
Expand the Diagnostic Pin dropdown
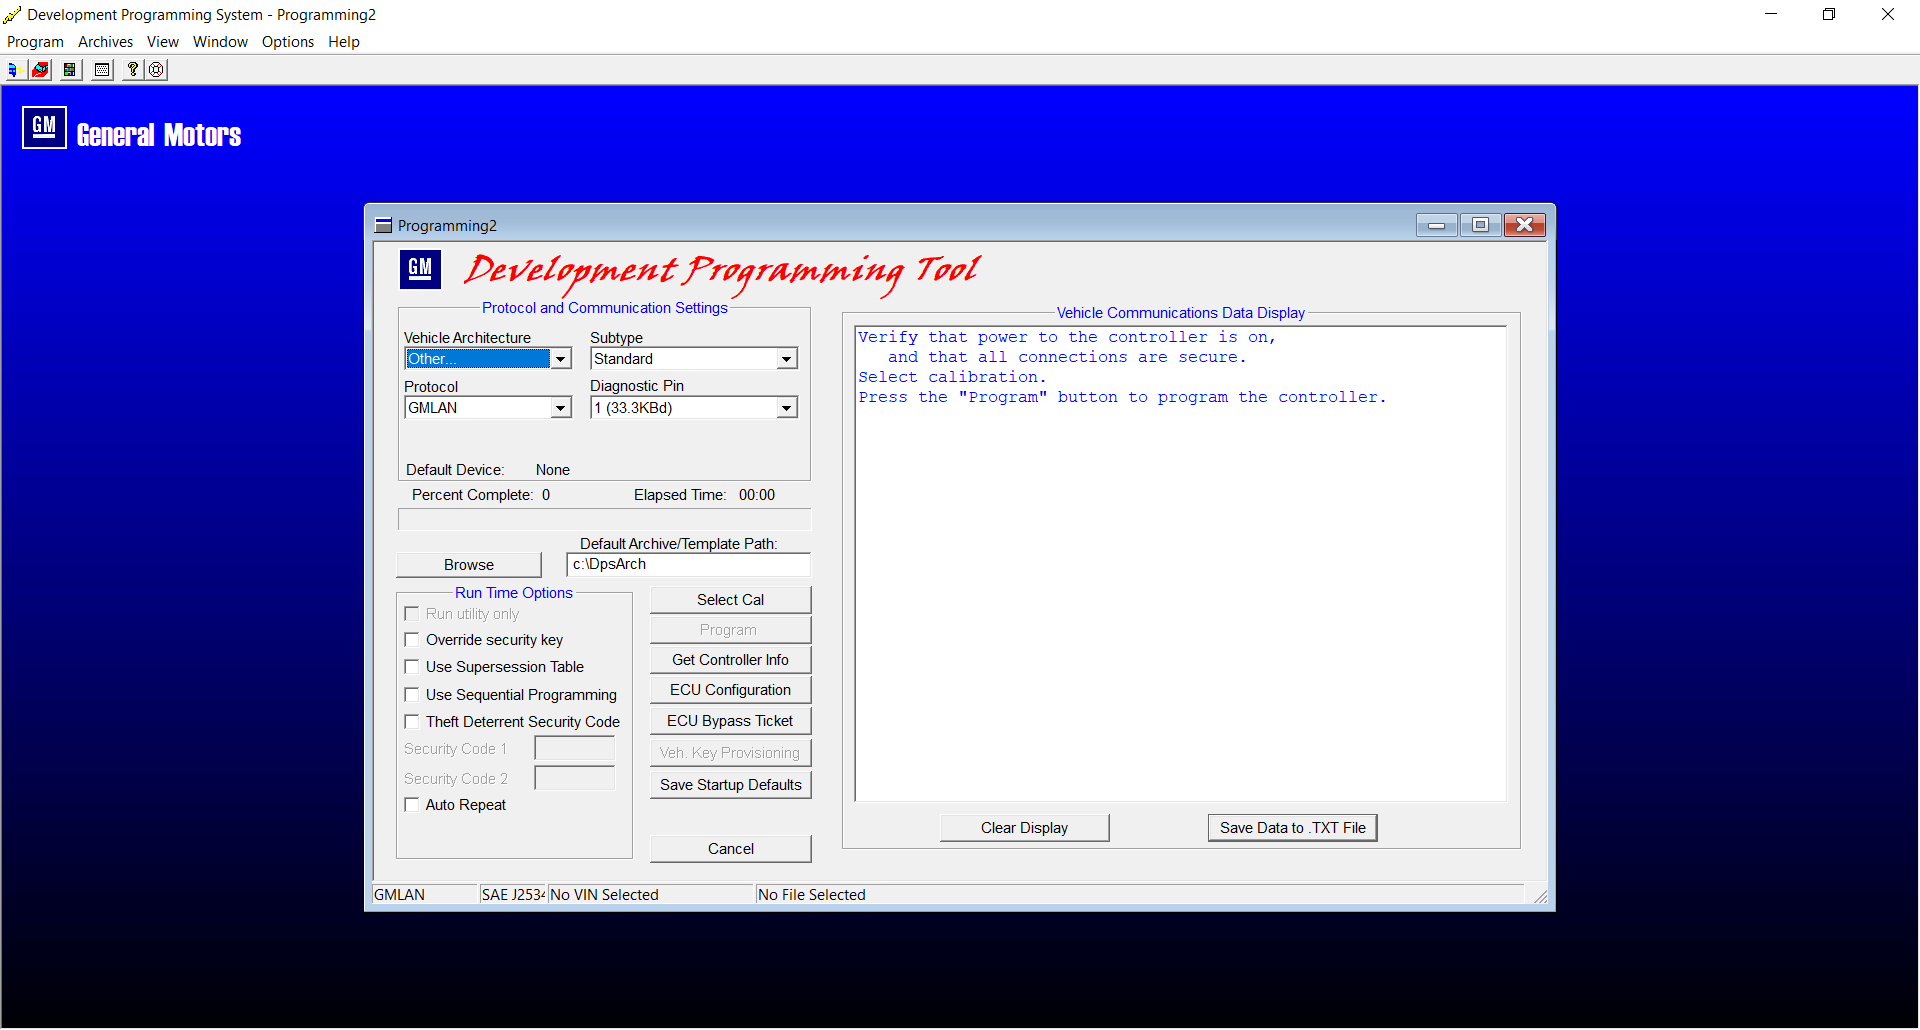787,408
